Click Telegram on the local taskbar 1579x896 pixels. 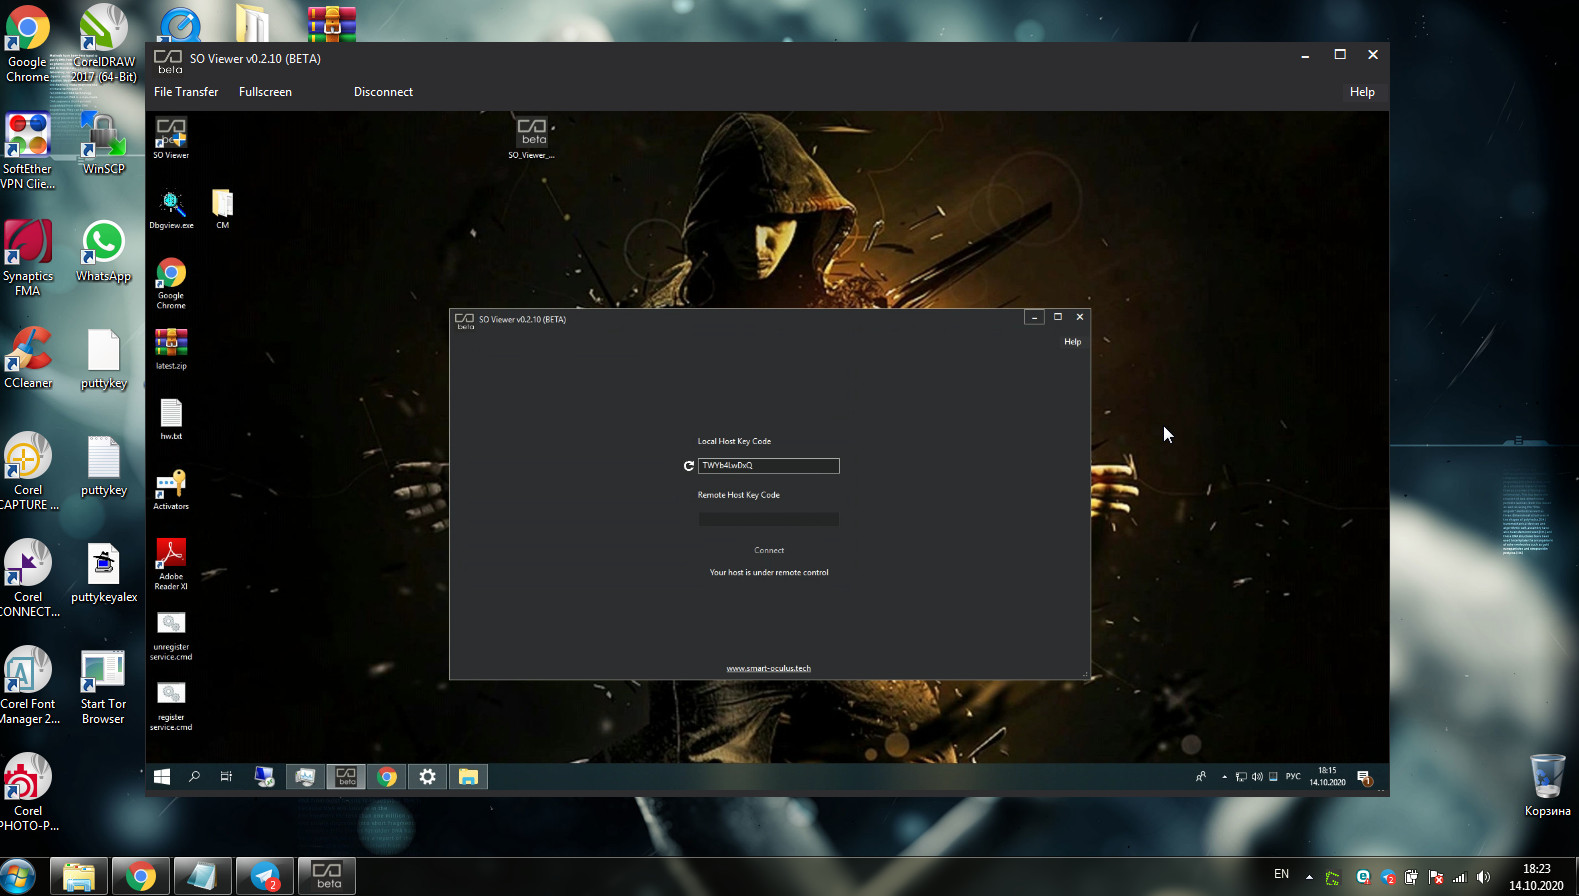(x=265, y=877)
